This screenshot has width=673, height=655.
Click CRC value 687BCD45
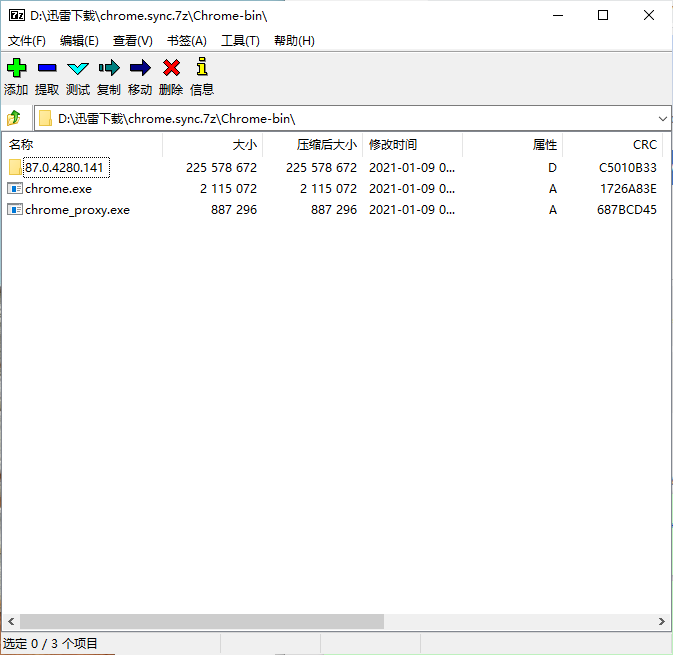pyautogui.click(x=627, y=209)
